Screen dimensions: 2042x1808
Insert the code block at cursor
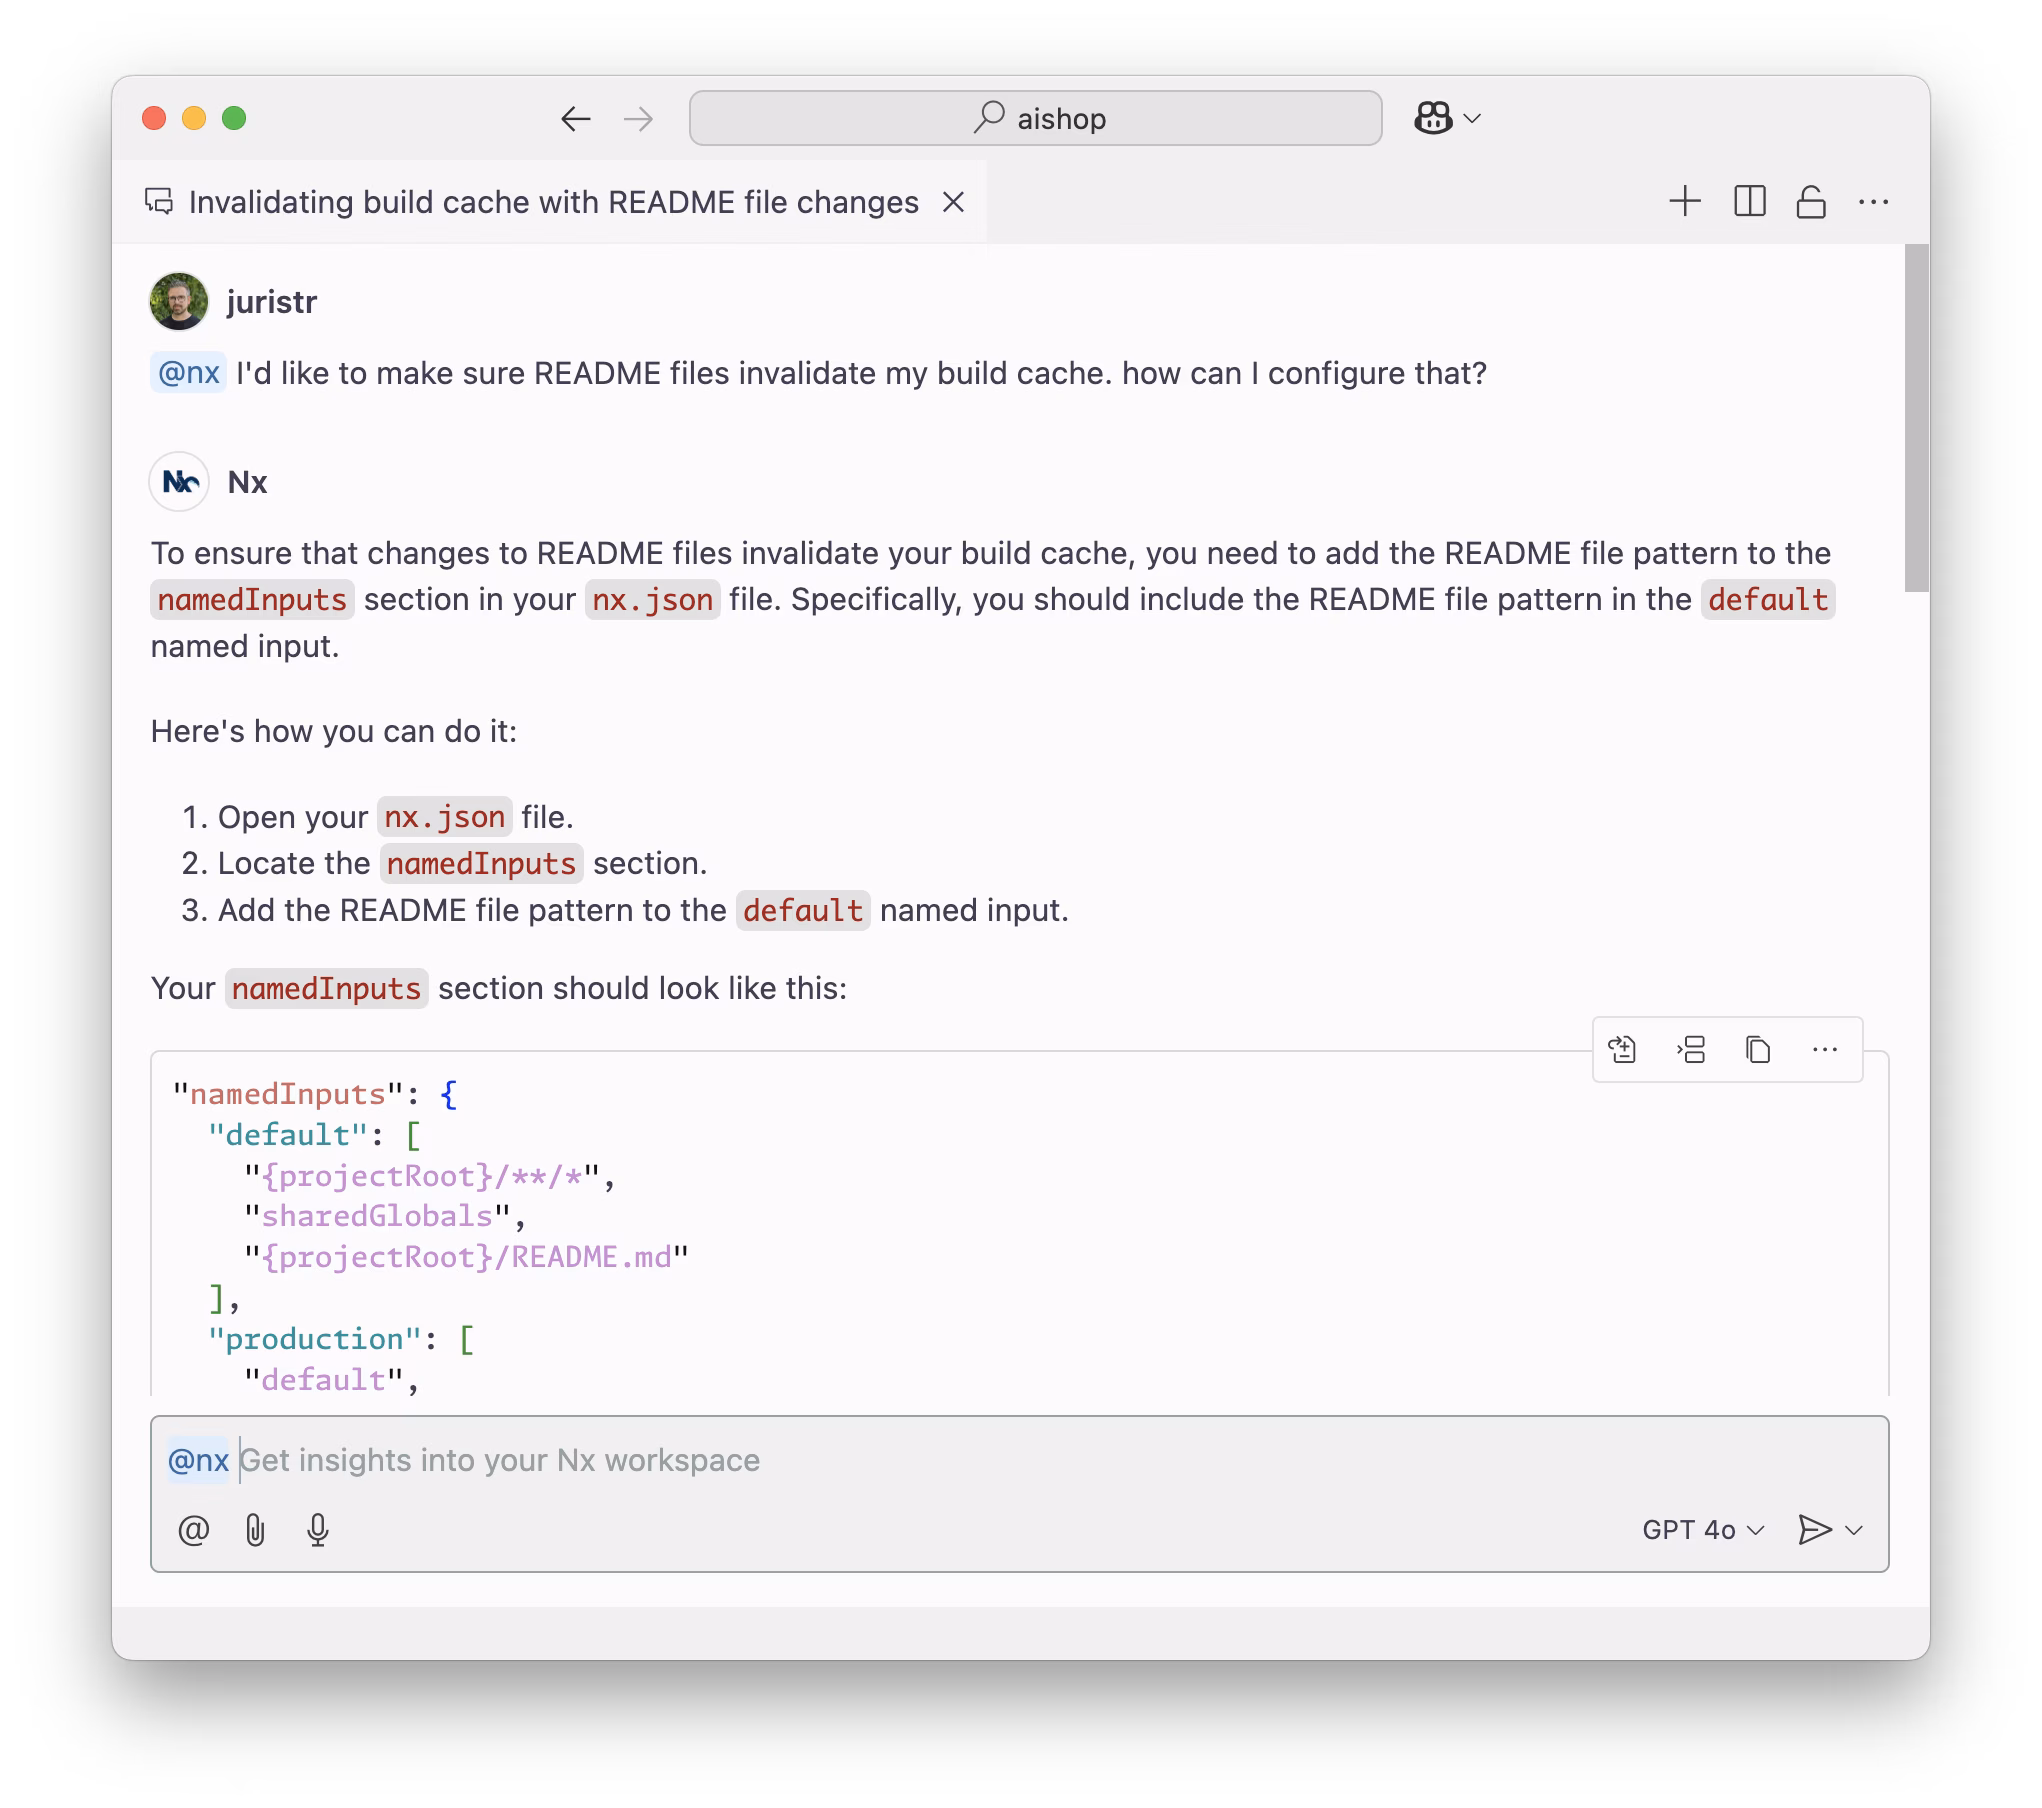(x=1690, y=1049)
